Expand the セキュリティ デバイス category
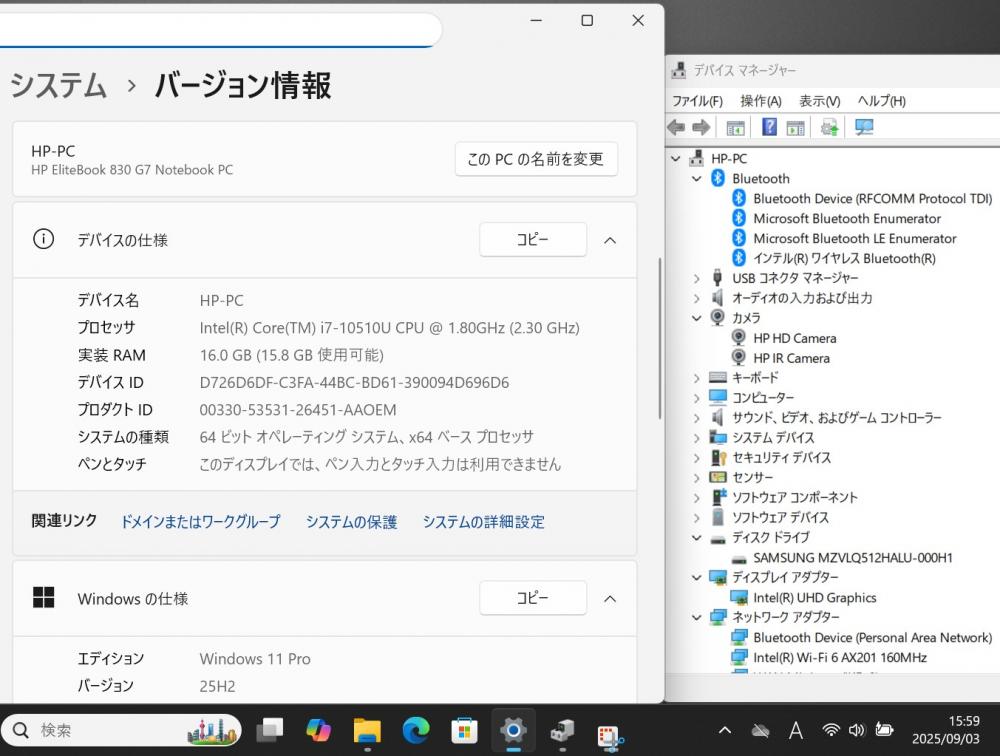 [696, 457]
